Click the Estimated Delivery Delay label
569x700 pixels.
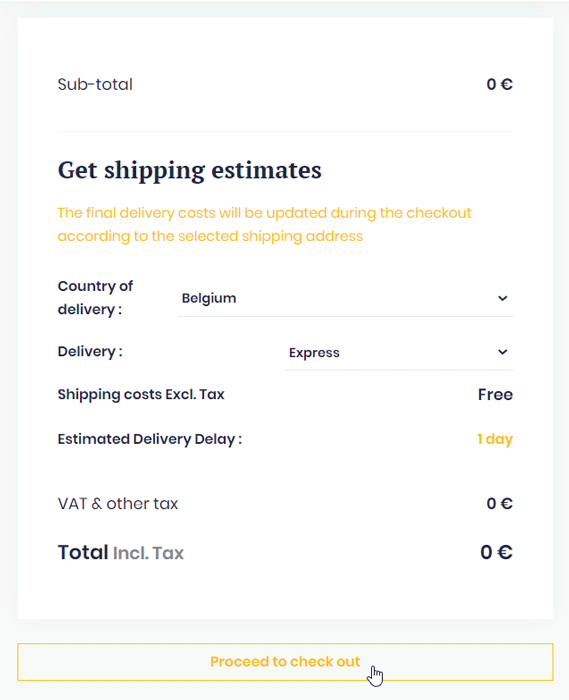click(150, 439)
